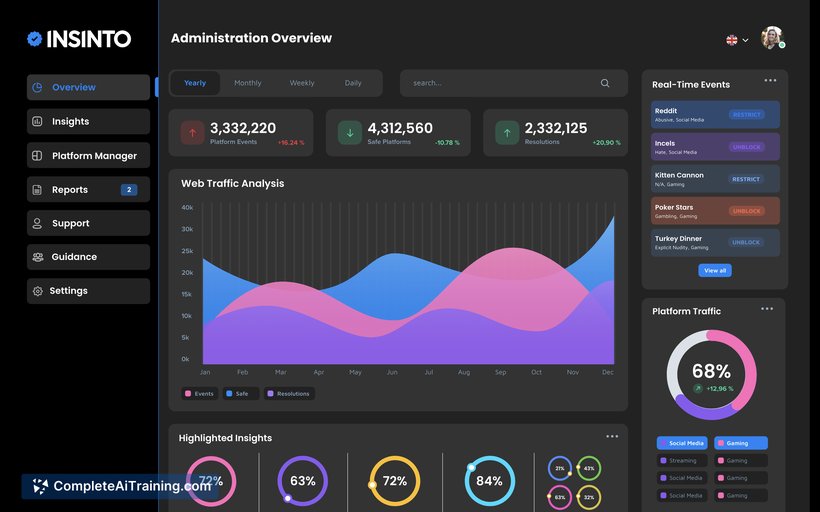Click the 4,312,560 Safe Platforms value
The width and height of the screenshot is (820, 512).
400,128
